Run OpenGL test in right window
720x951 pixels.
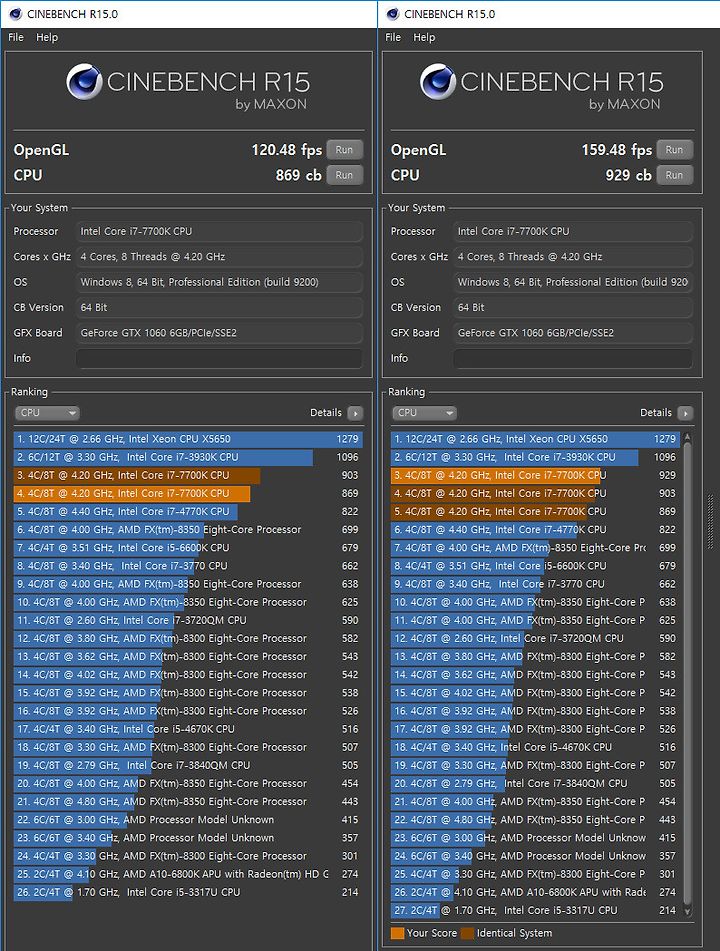click(675, 150)
